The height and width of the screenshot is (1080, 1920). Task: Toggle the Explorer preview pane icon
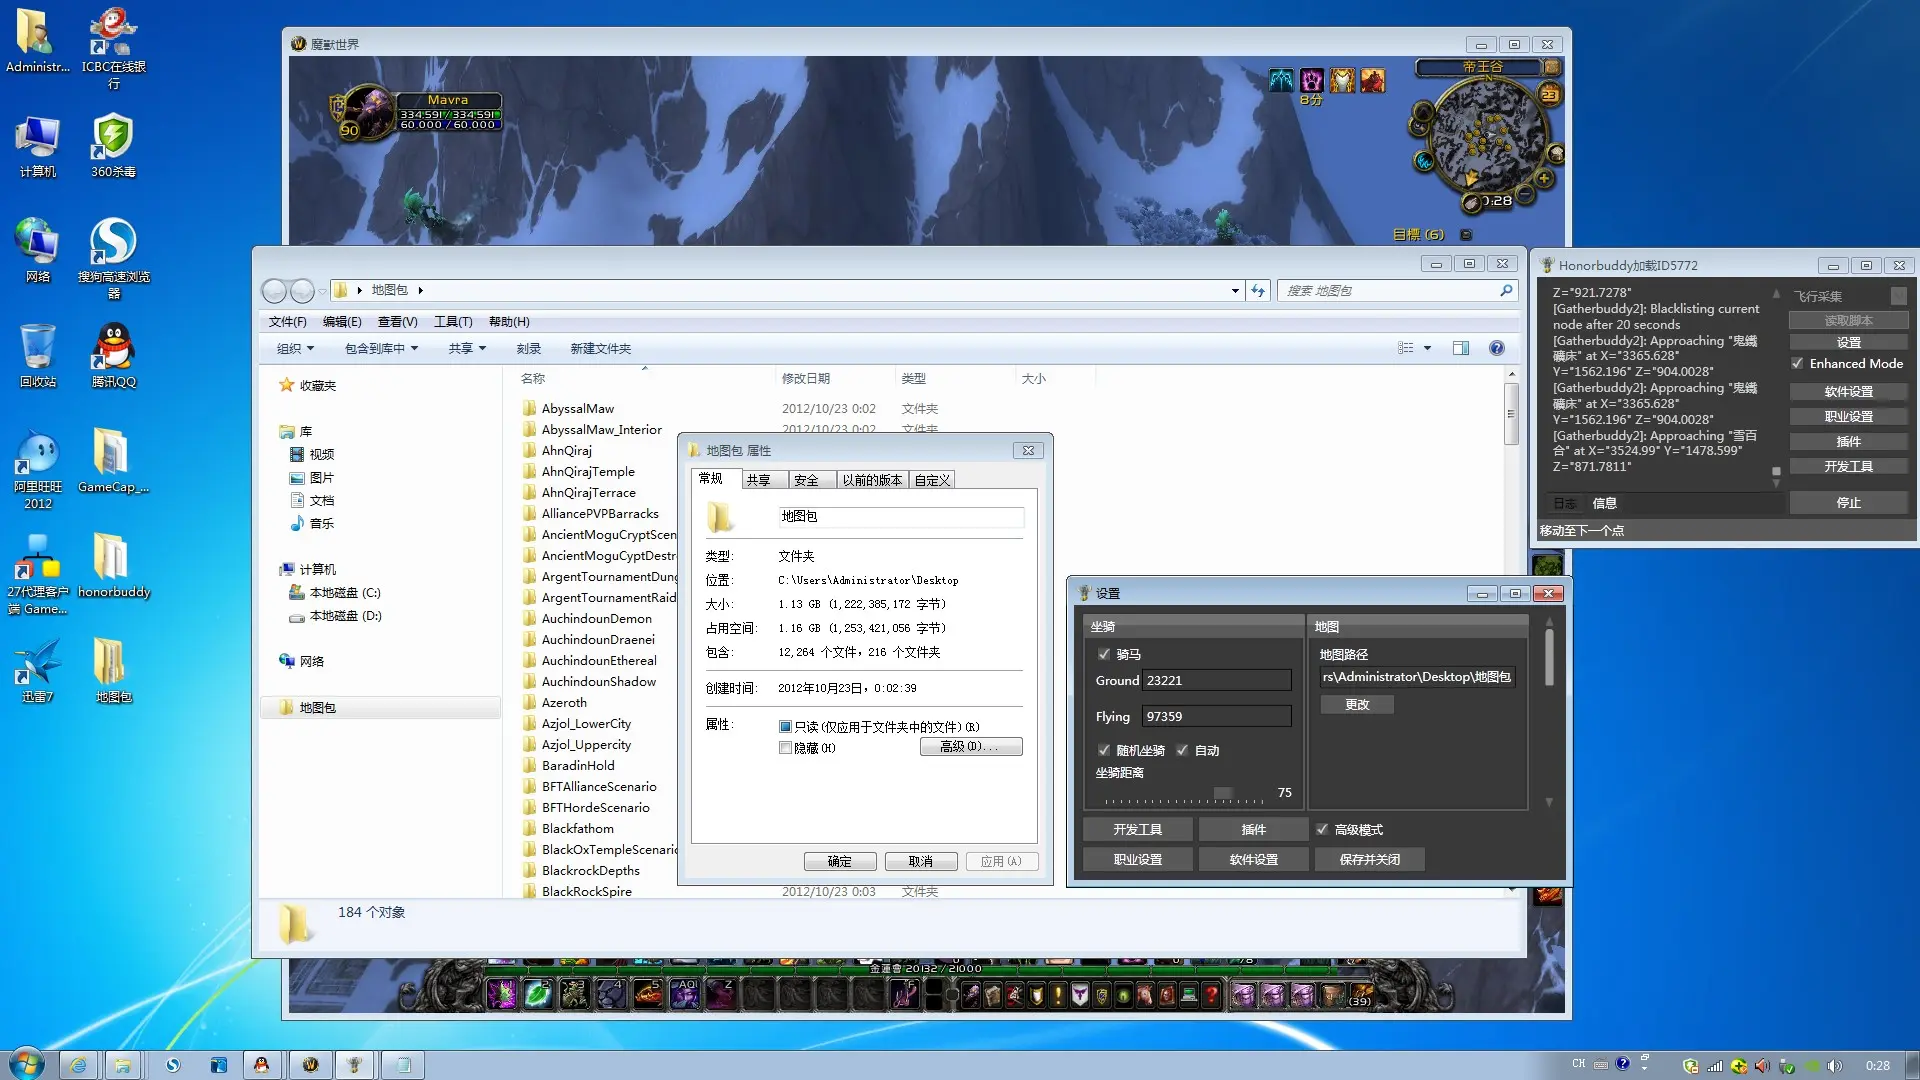pos(1461,348)
